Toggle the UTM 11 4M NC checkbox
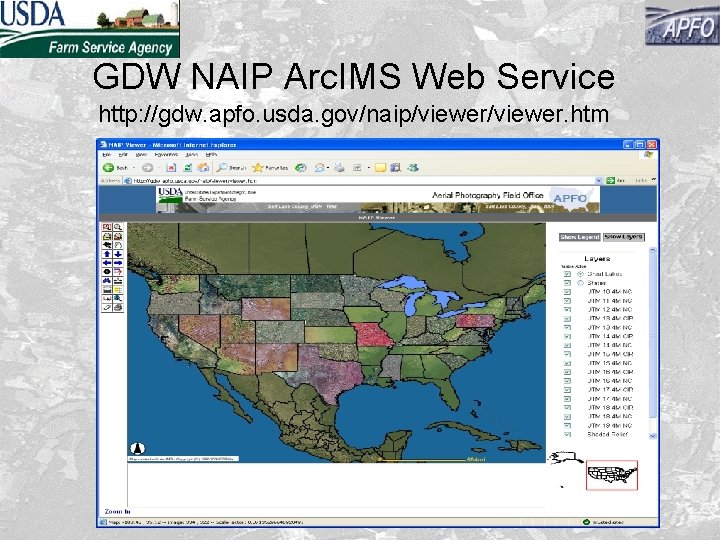 [567, 301]
